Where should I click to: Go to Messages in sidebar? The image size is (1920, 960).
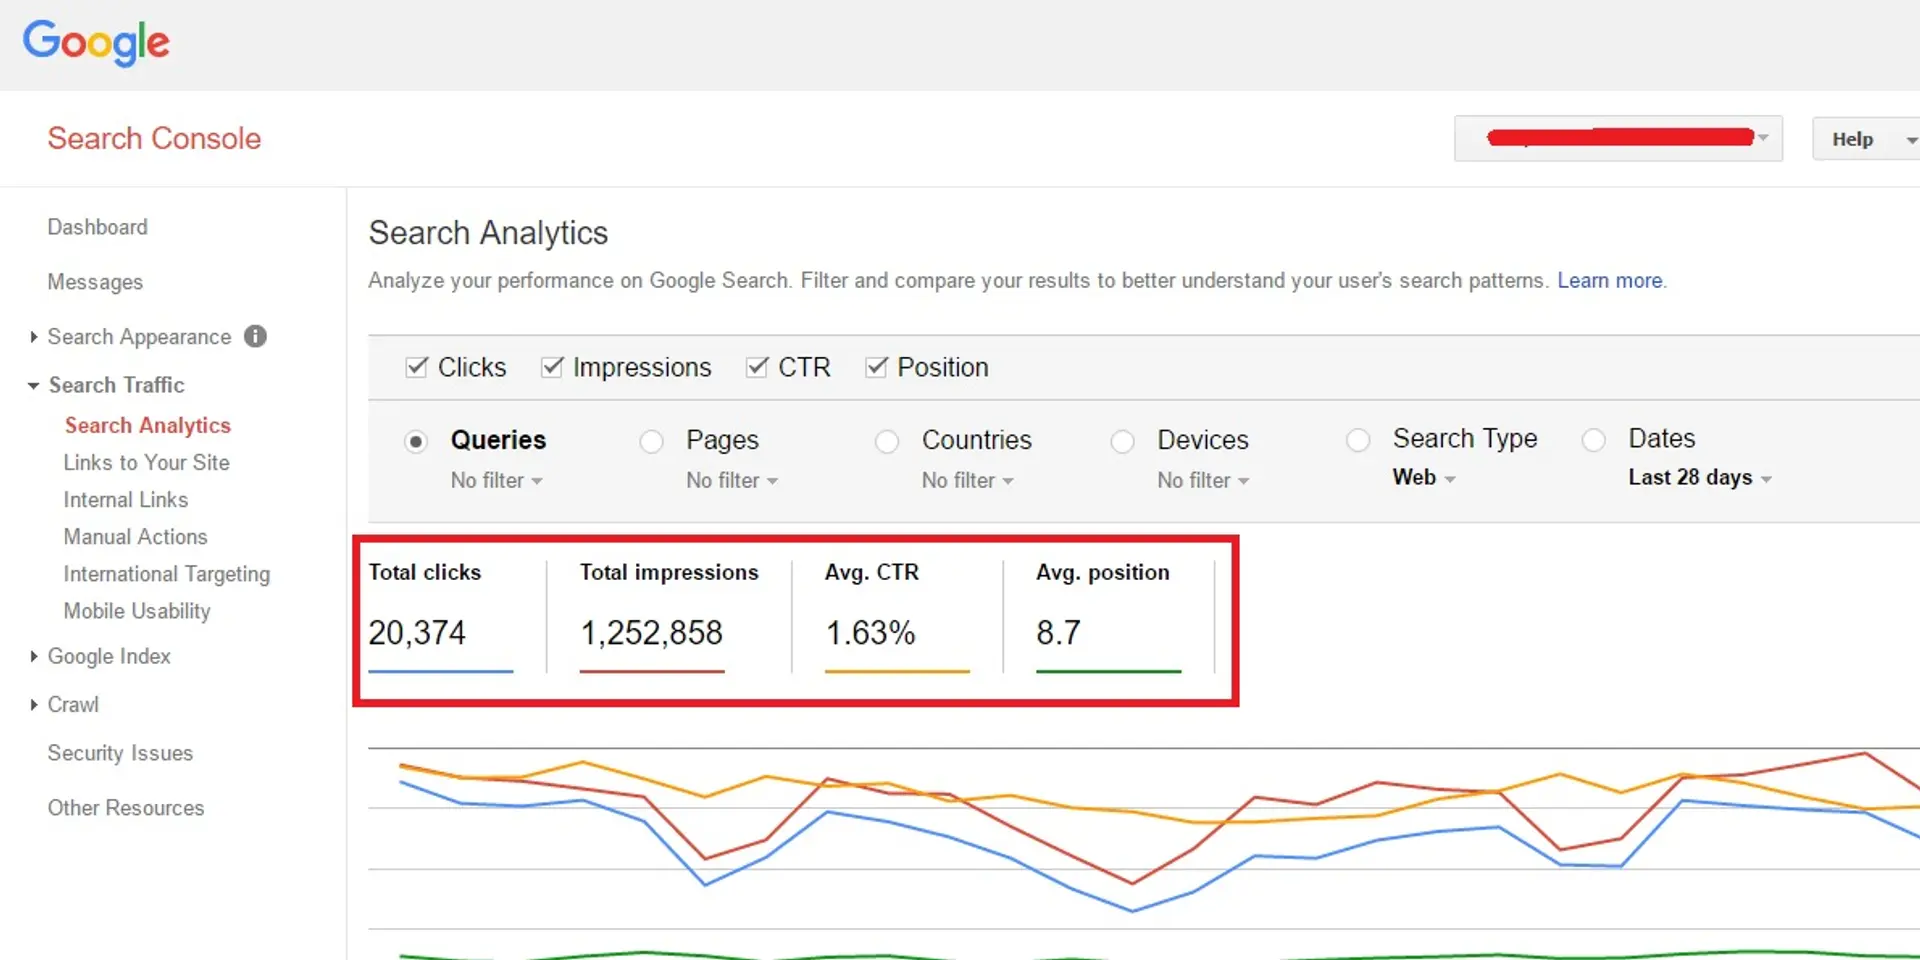pos(95,282)
